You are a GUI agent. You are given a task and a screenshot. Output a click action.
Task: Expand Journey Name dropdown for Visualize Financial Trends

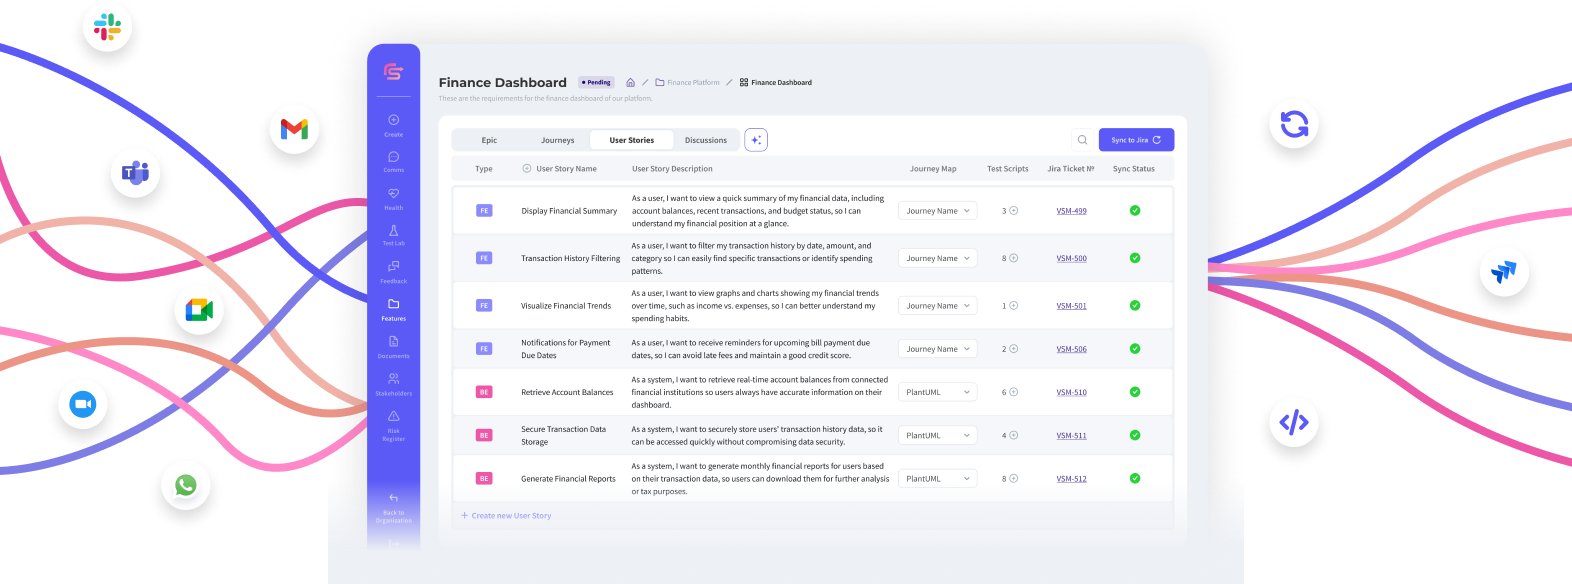[937, 306]
